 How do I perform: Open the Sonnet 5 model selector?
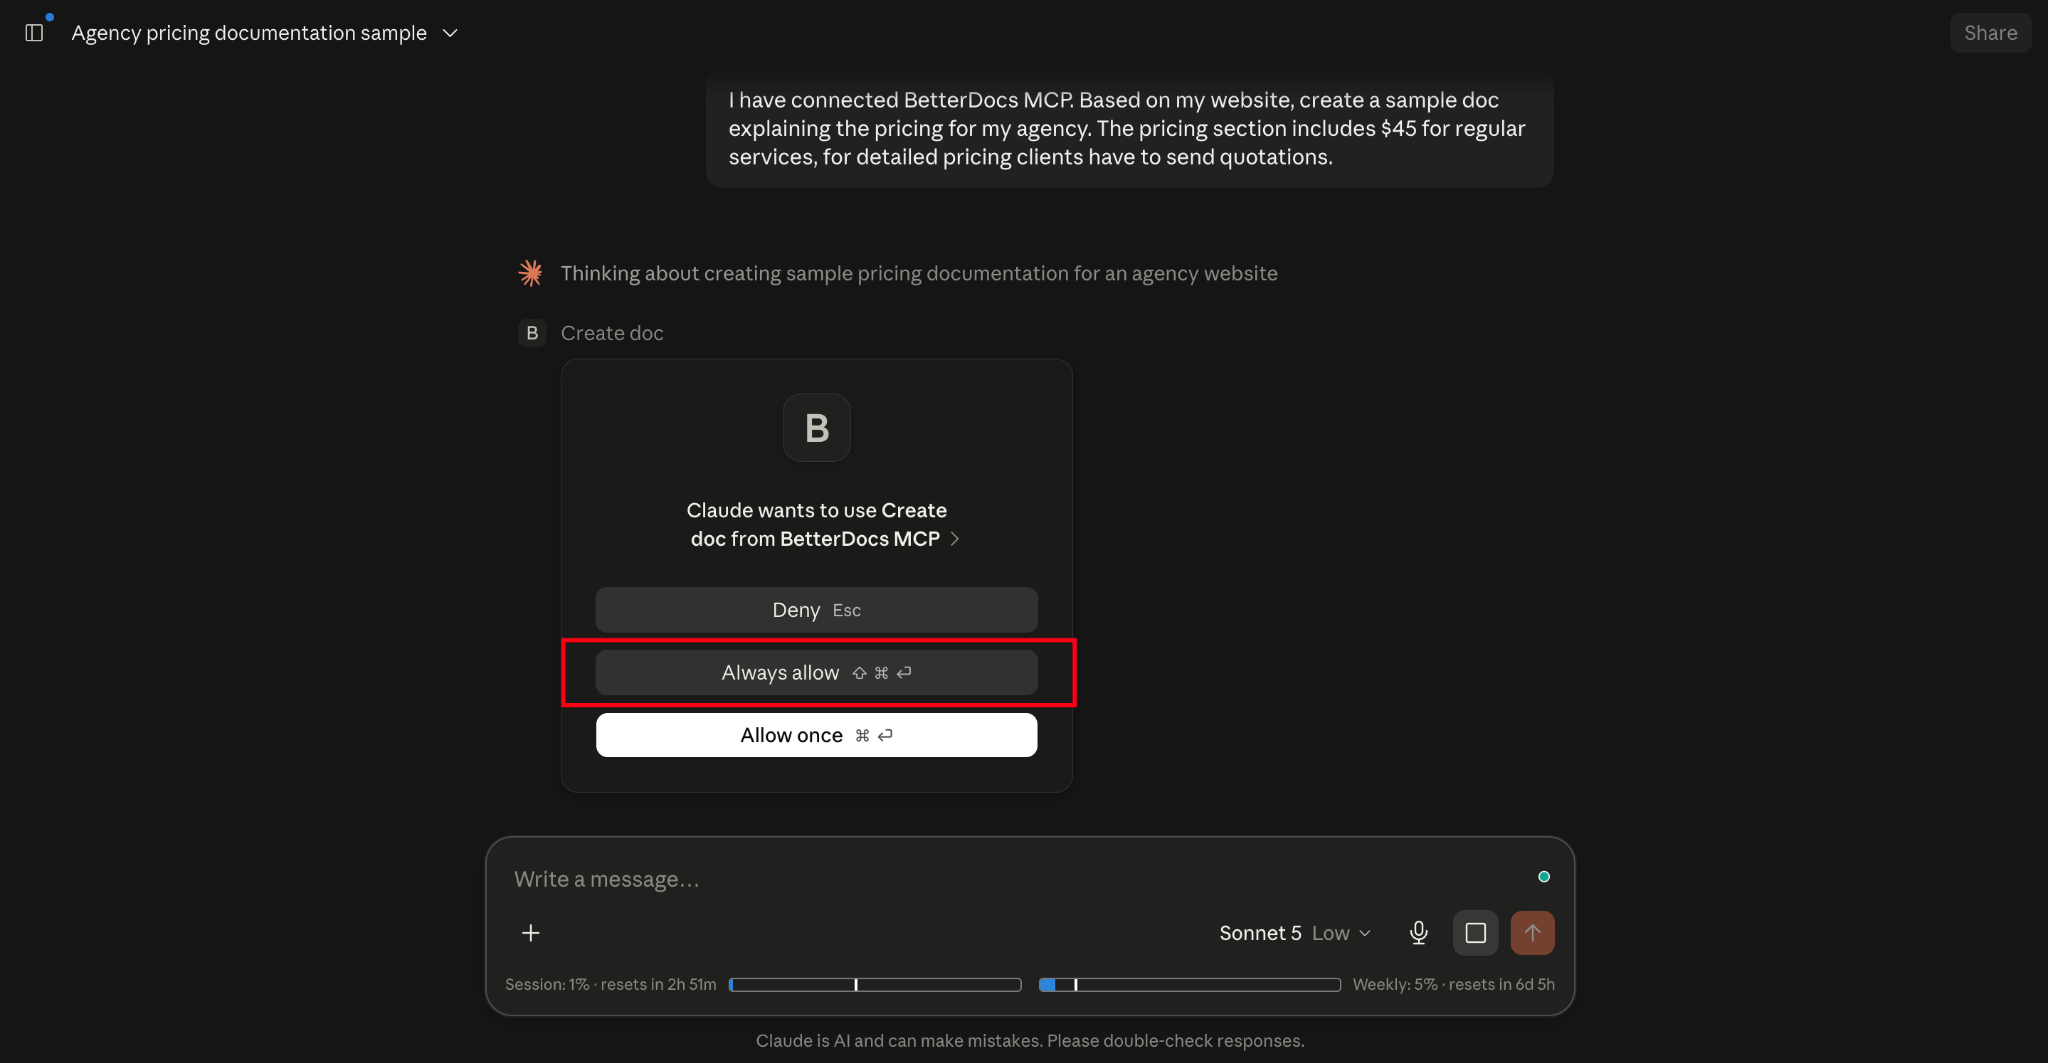tap(1295, 933)
